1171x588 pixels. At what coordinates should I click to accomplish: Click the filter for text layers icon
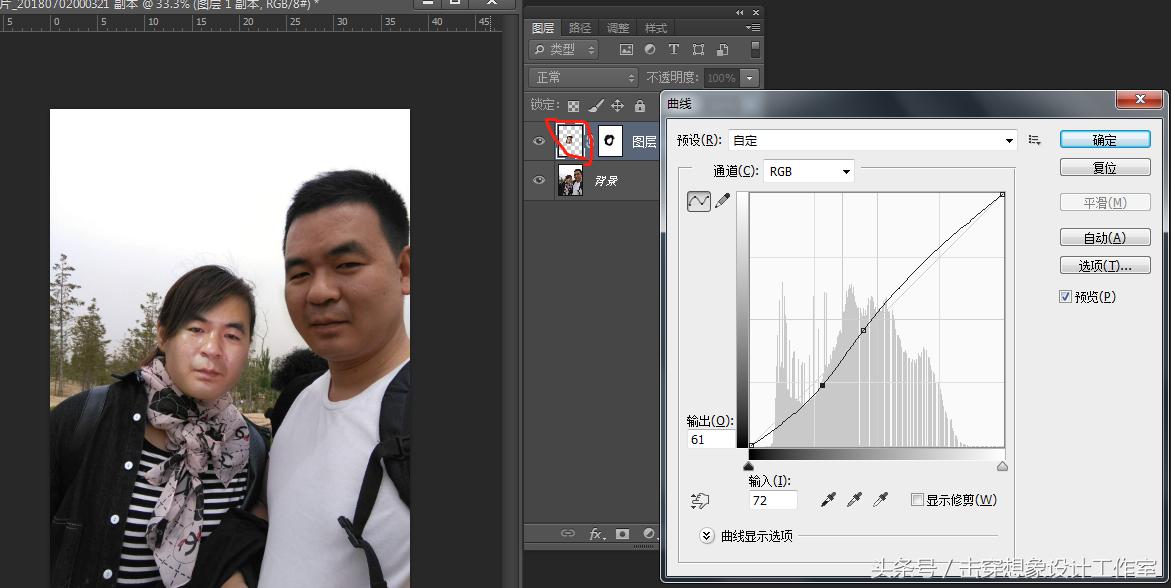[675, 48]
